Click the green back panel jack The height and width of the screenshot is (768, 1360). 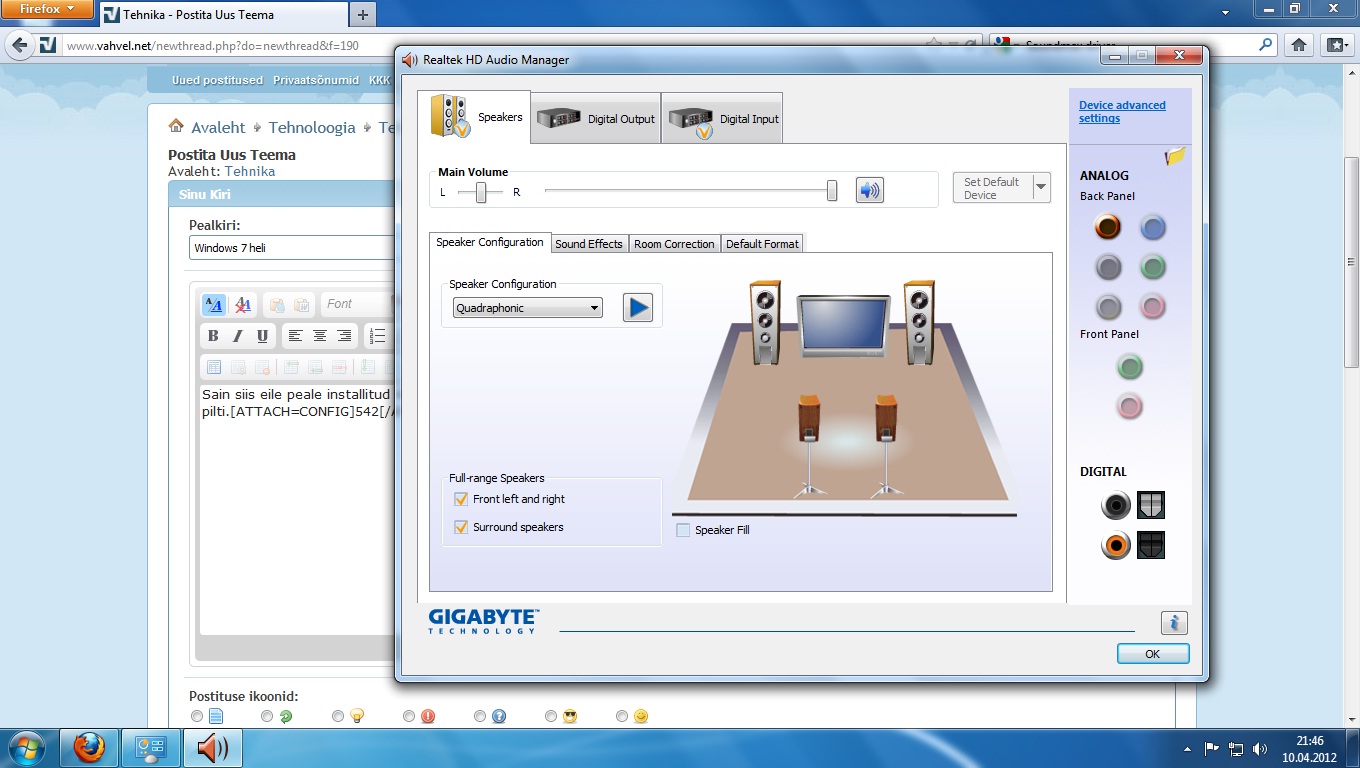(x=1153, y=267)
